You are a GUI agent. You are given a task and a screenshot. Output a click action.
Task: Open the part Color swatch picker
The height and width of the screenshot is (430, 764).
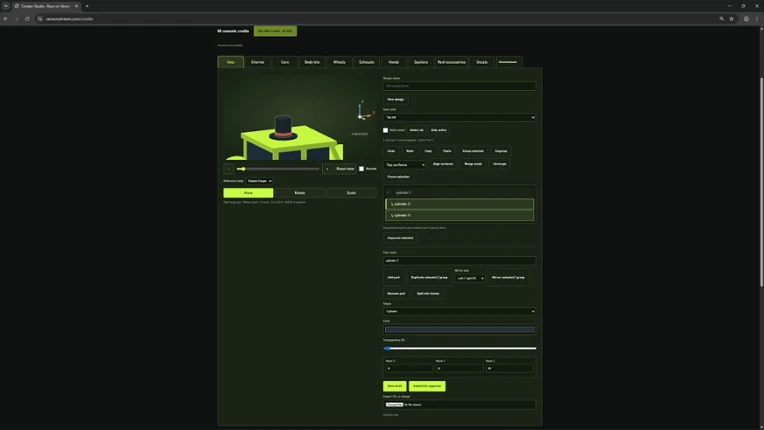coord(459,330)
